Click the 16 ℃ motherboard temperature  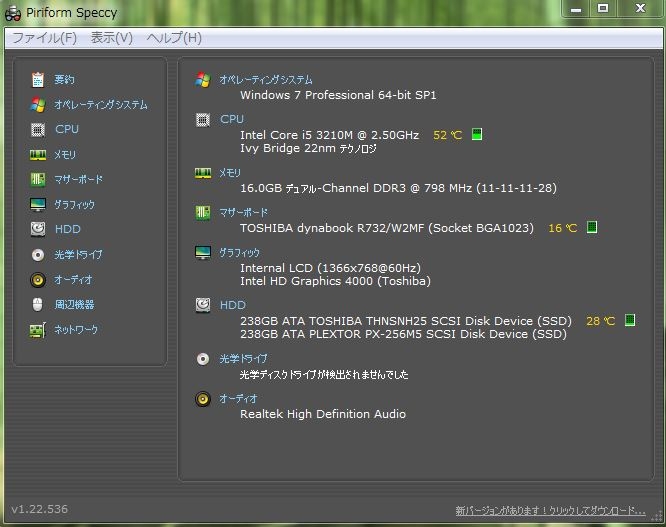pos(562,228)
